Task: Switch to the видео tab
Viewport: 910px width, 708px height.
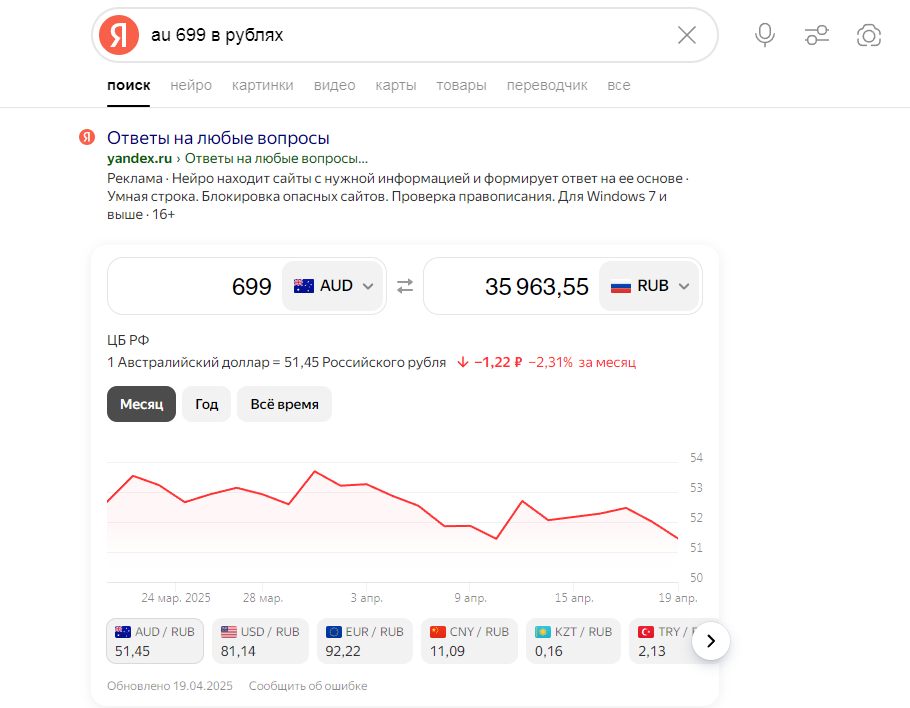Action: click(x=334, y=85)
